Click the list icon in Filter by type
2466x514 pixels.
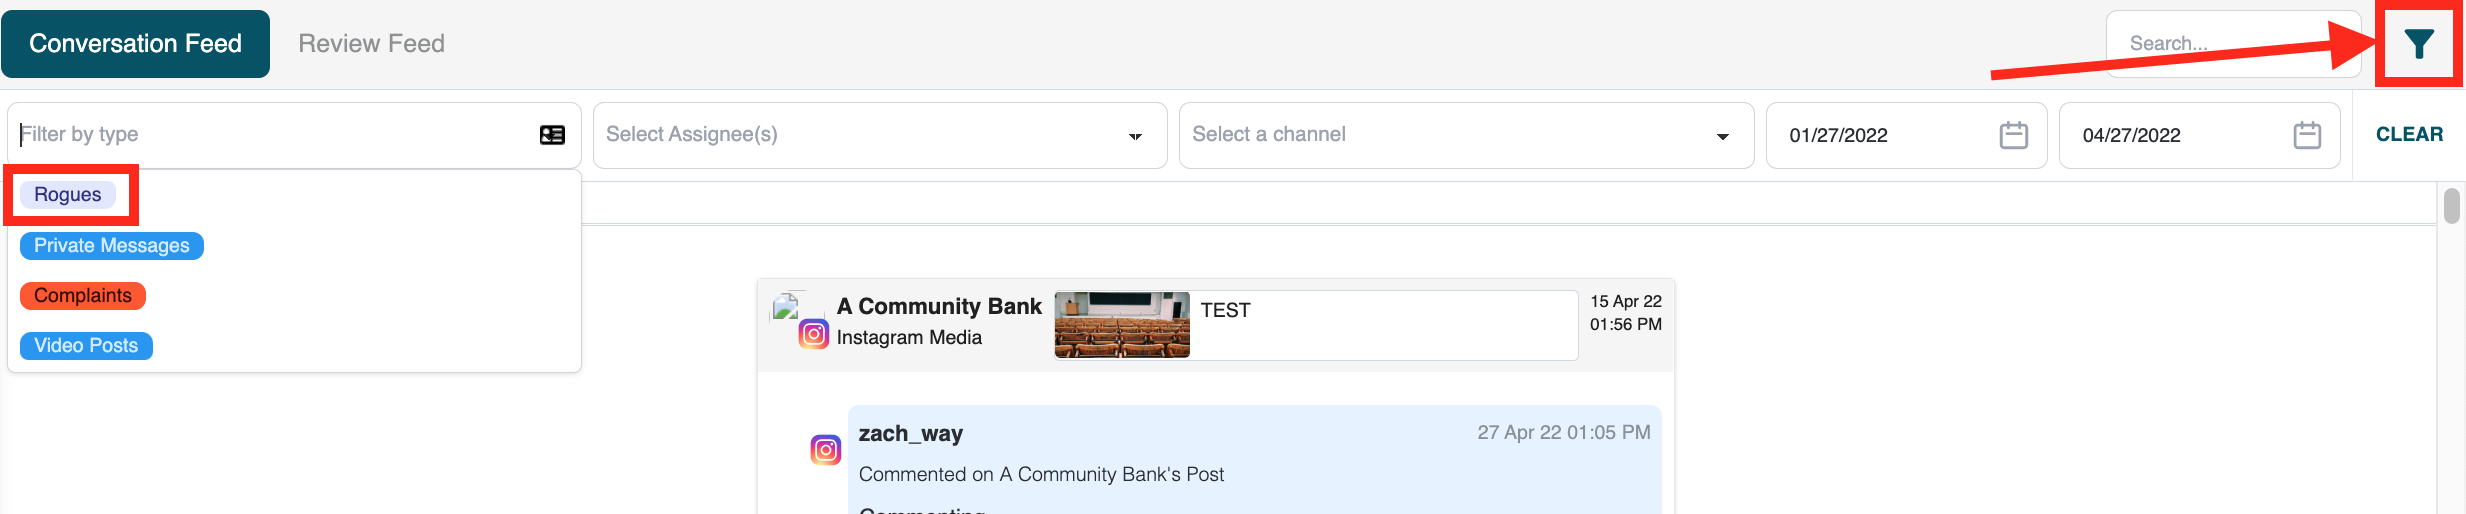pyautogui.click(x=552, y=135)
